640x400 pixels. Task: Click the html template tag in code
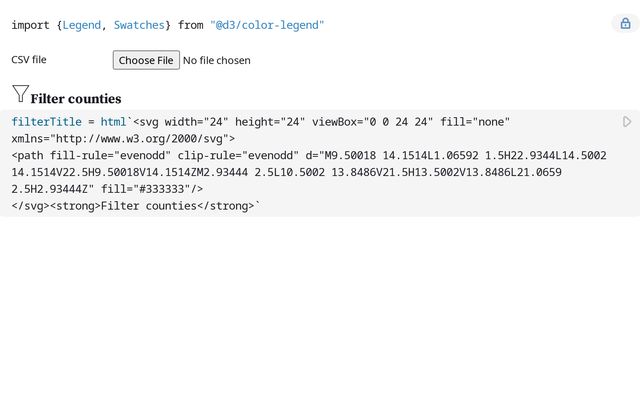click(112, 121)
